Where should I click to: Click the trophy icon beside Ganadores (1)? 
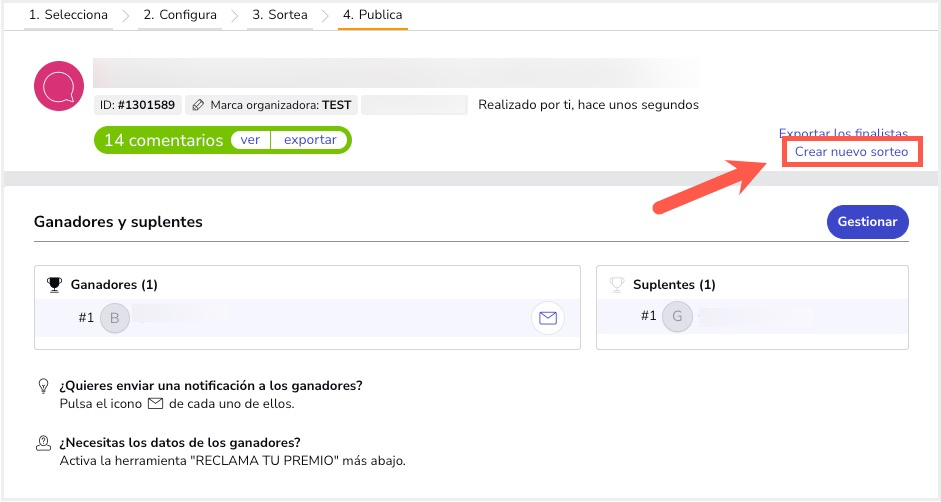tap(54, 285)
